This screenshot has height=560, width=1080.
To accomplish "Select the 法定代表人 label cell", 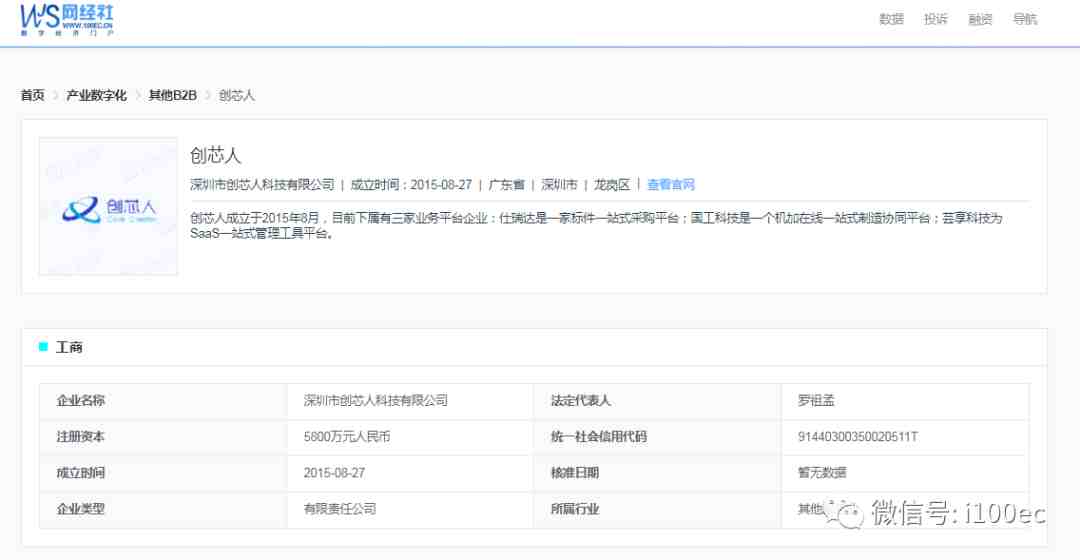I will click(657, 400).
